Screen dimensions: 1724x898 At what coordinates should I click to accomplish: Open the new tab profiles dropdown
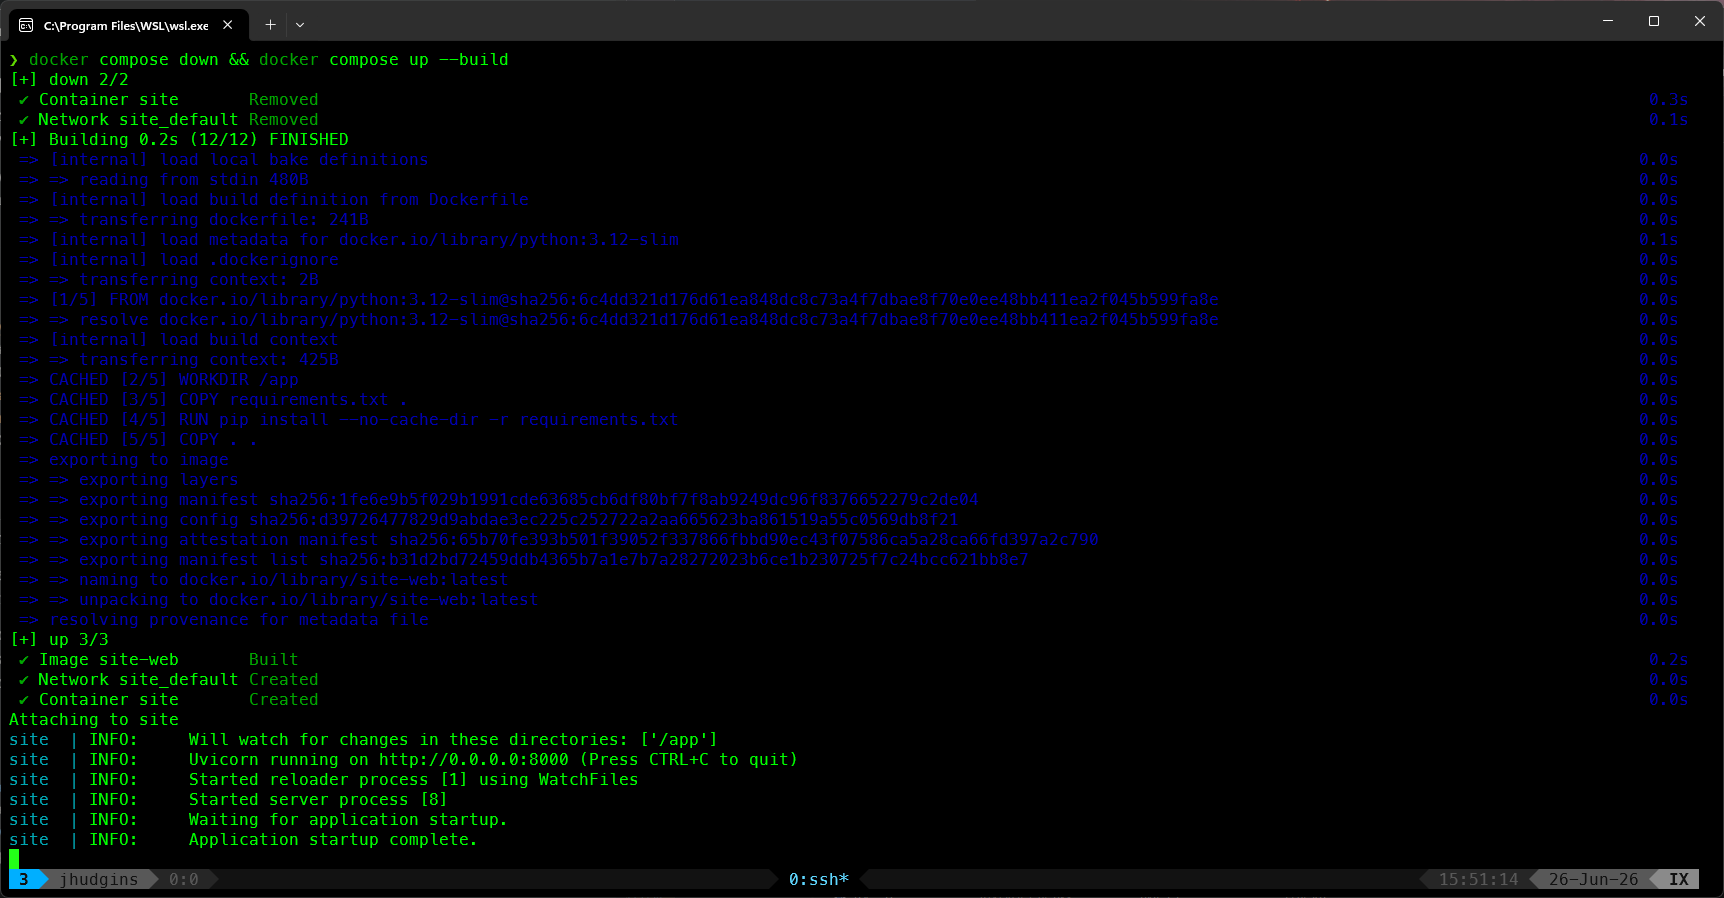[x=300, y=25]
